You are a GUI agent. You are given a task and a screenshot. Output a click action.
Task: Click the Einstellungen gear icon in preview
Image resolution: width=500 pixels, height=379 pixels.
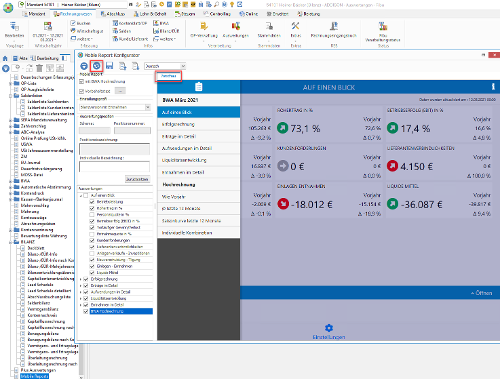pyautogui.click(x=329, y=328)
